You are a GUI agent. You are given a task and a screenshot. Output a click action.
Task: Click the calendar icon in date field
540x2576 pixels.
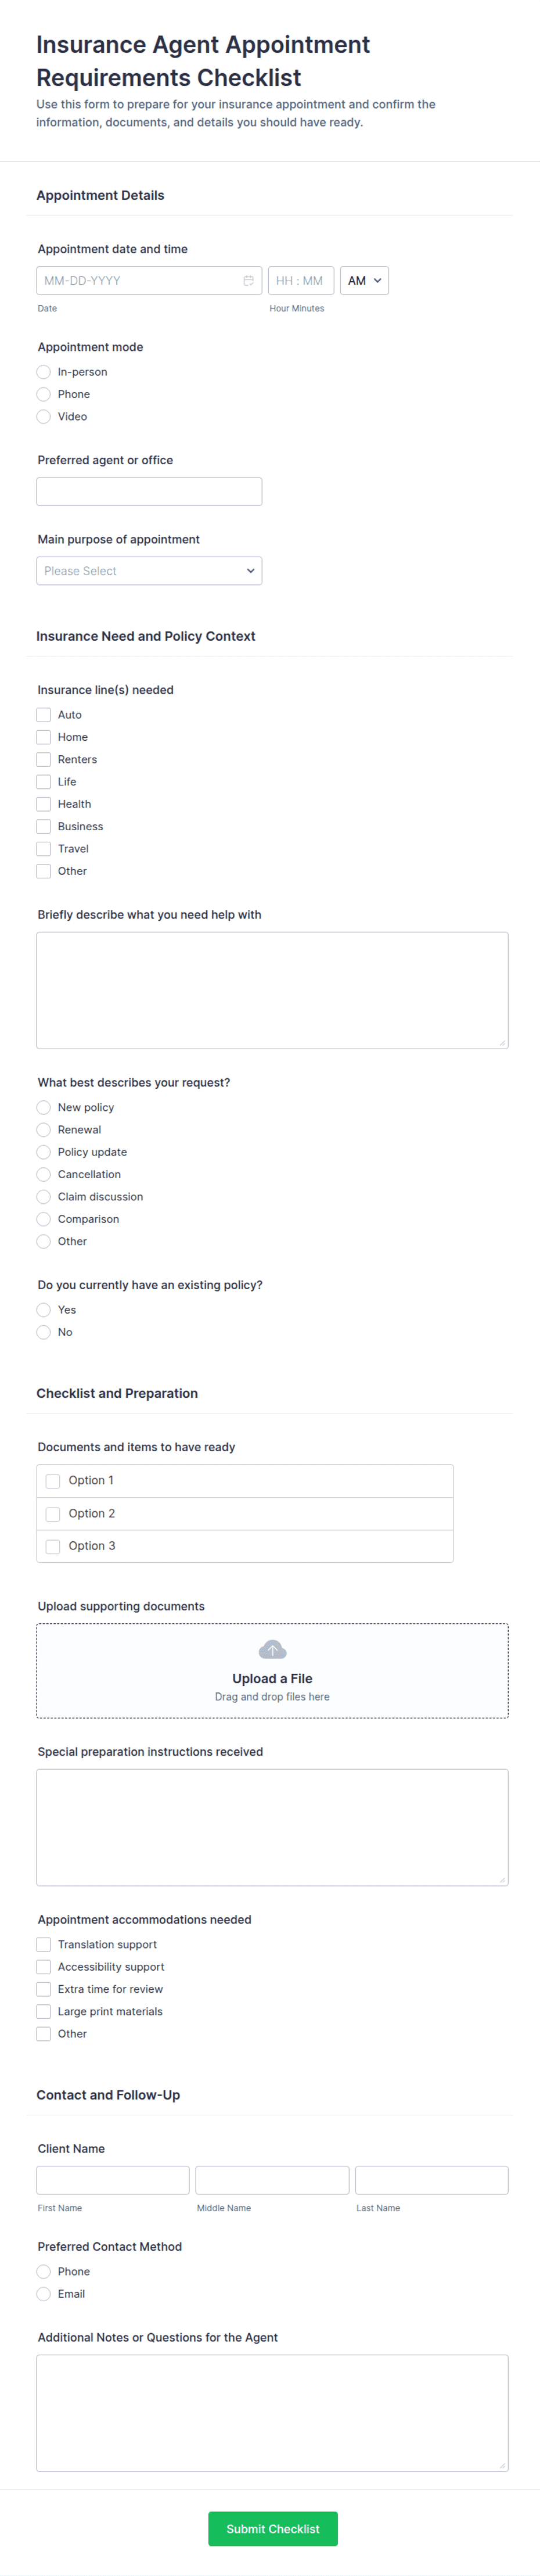point(248,281)
